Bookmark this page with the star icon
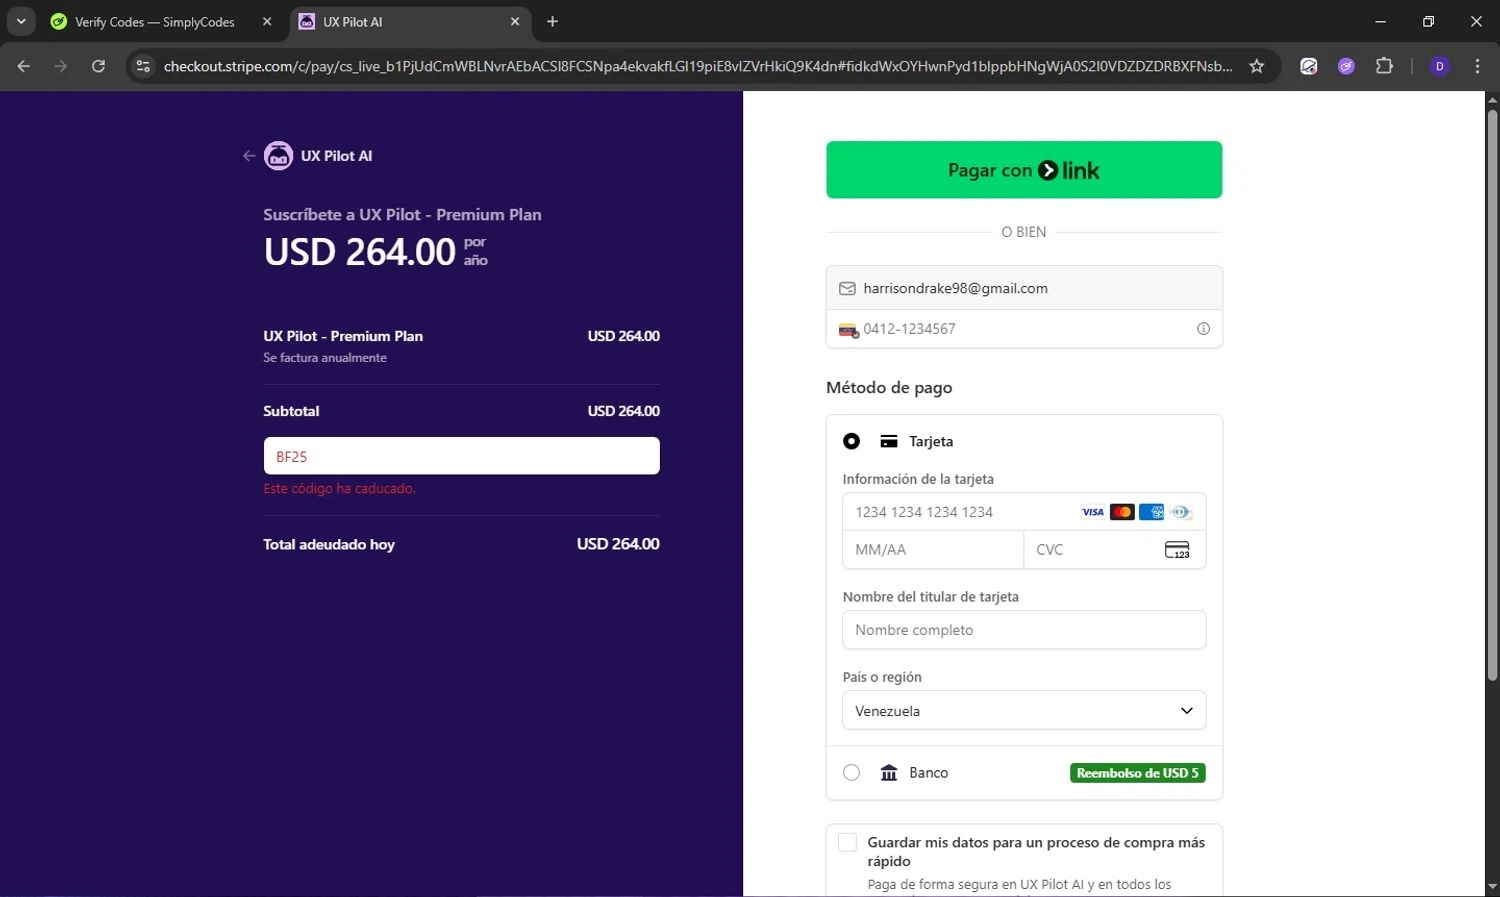This screenshot has height=897, width=1500. pos(1257,66)
